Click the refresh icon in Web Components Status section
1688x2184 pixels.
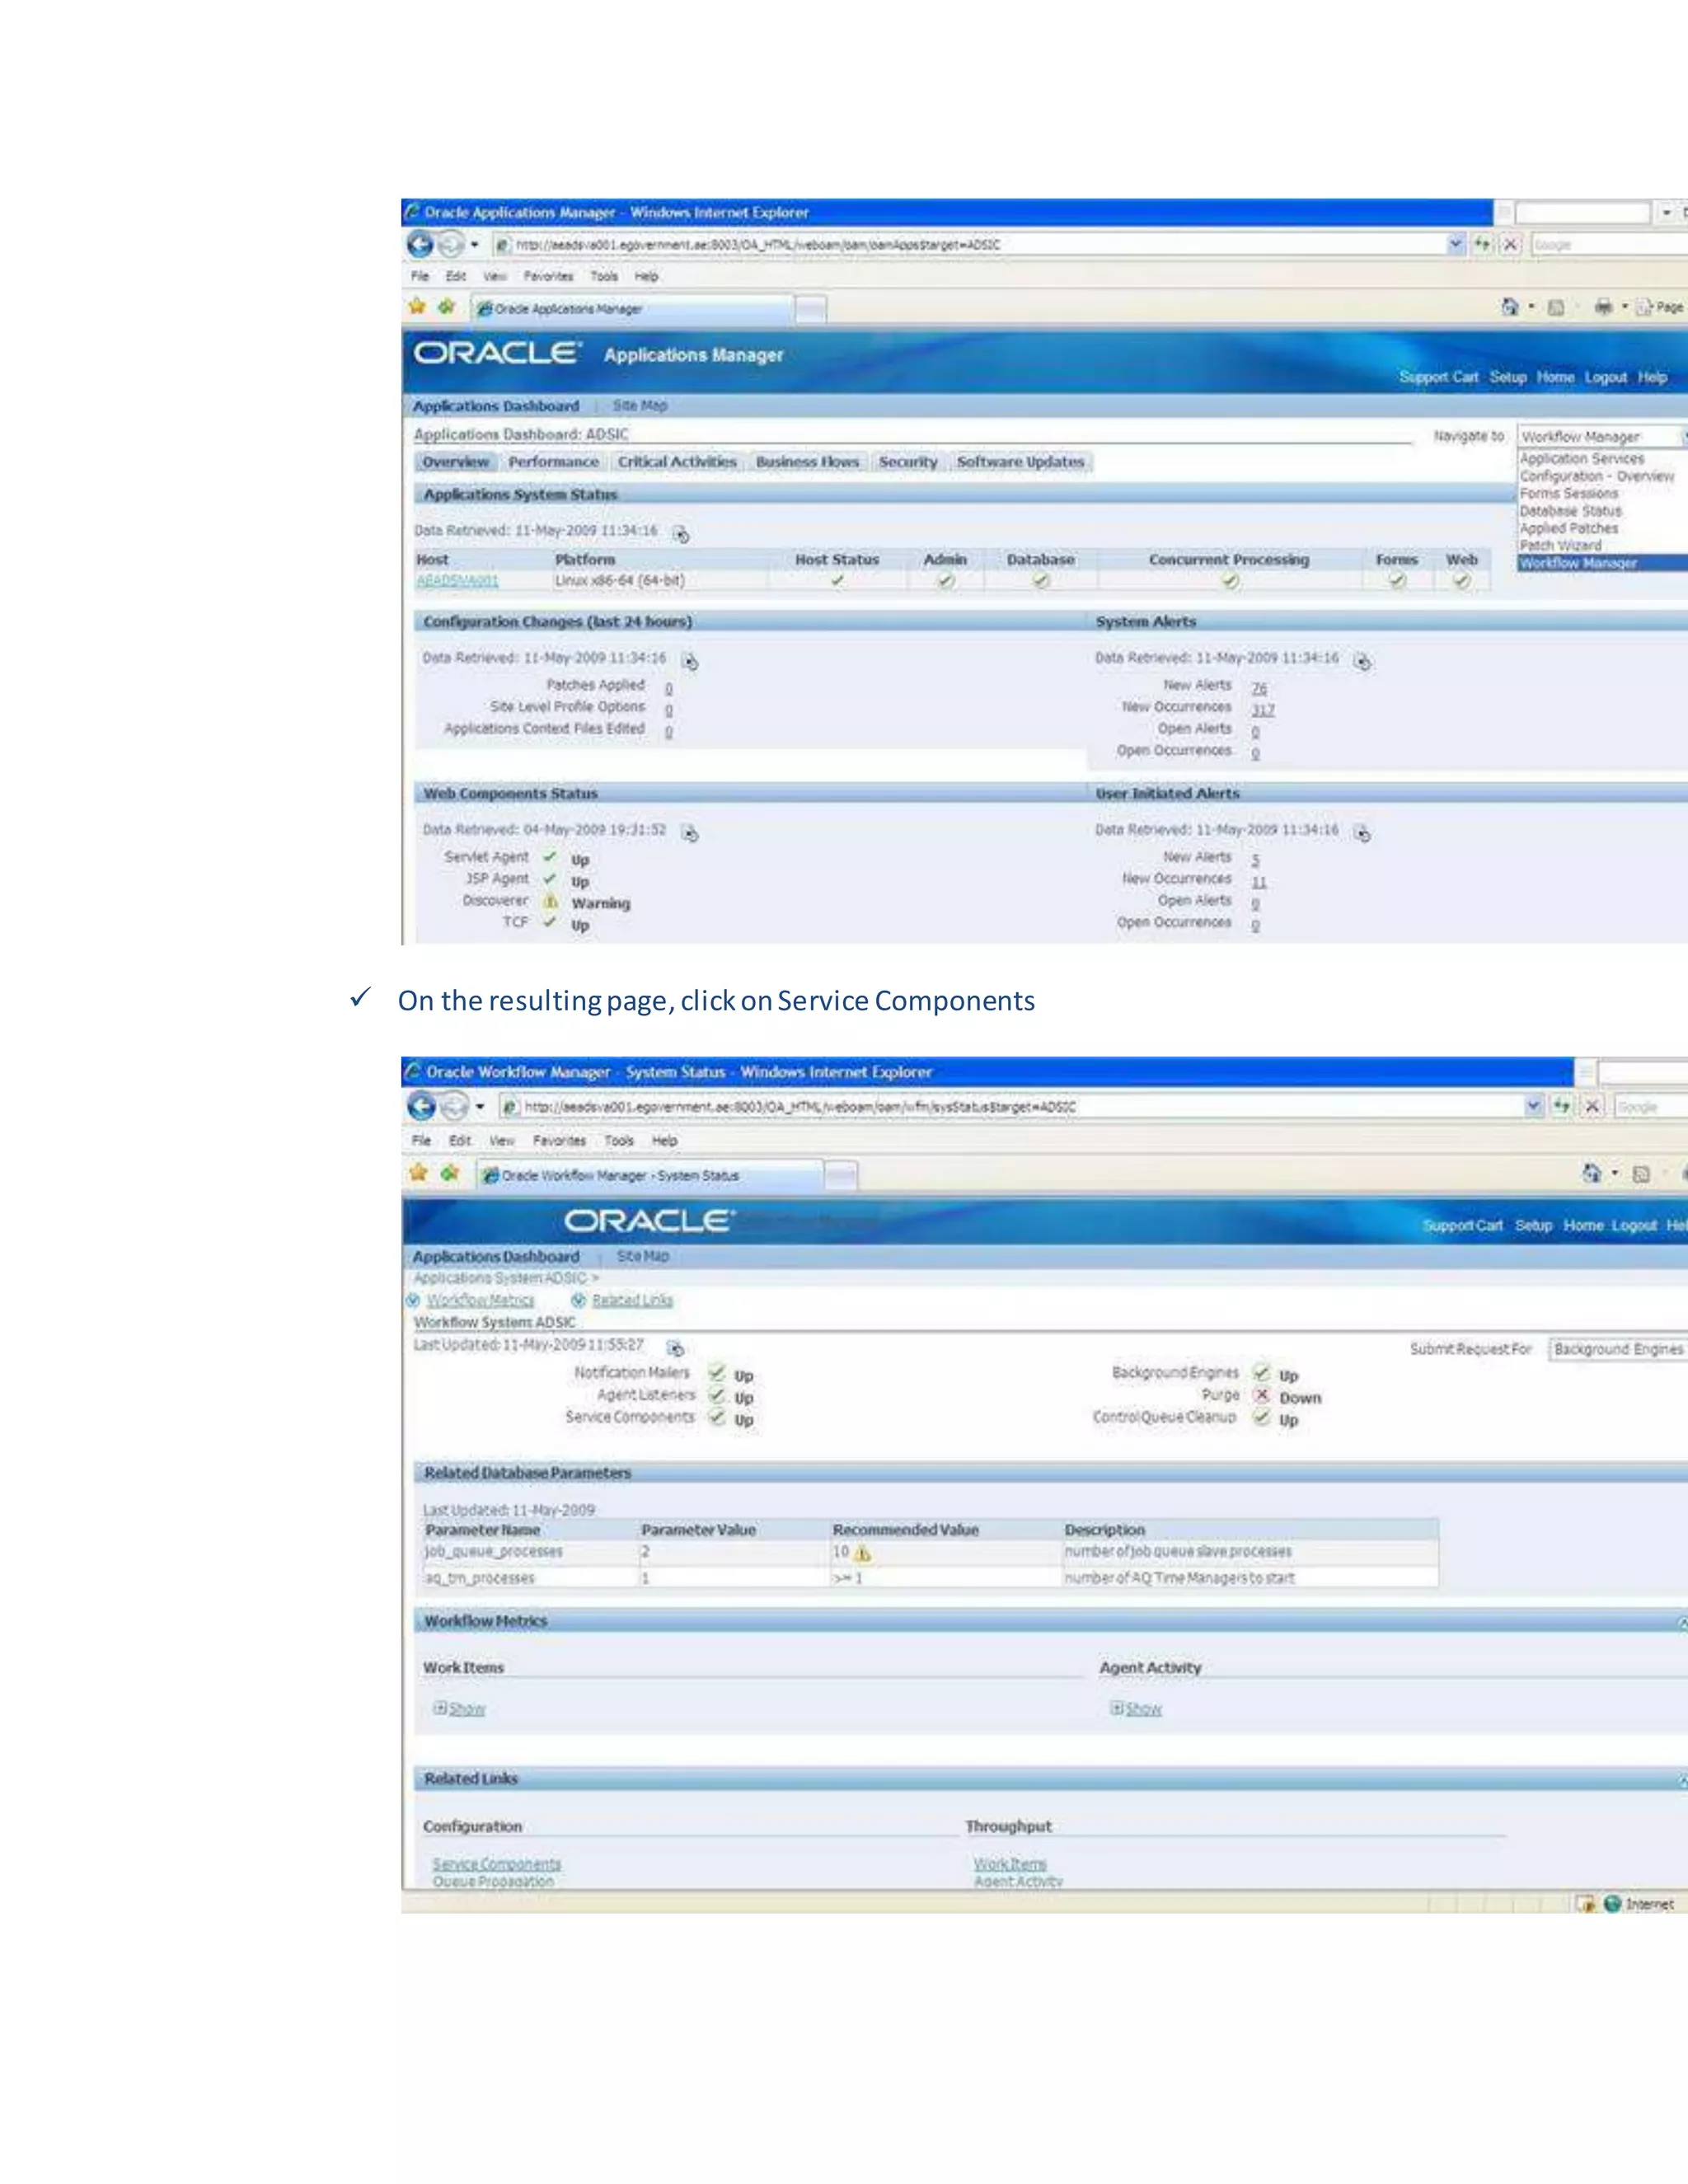tap(690, 833)
